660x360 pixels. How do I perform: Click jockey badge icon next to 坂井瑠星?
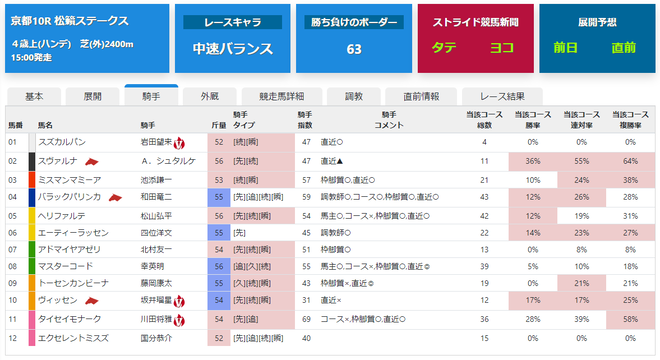coord(179,301)
